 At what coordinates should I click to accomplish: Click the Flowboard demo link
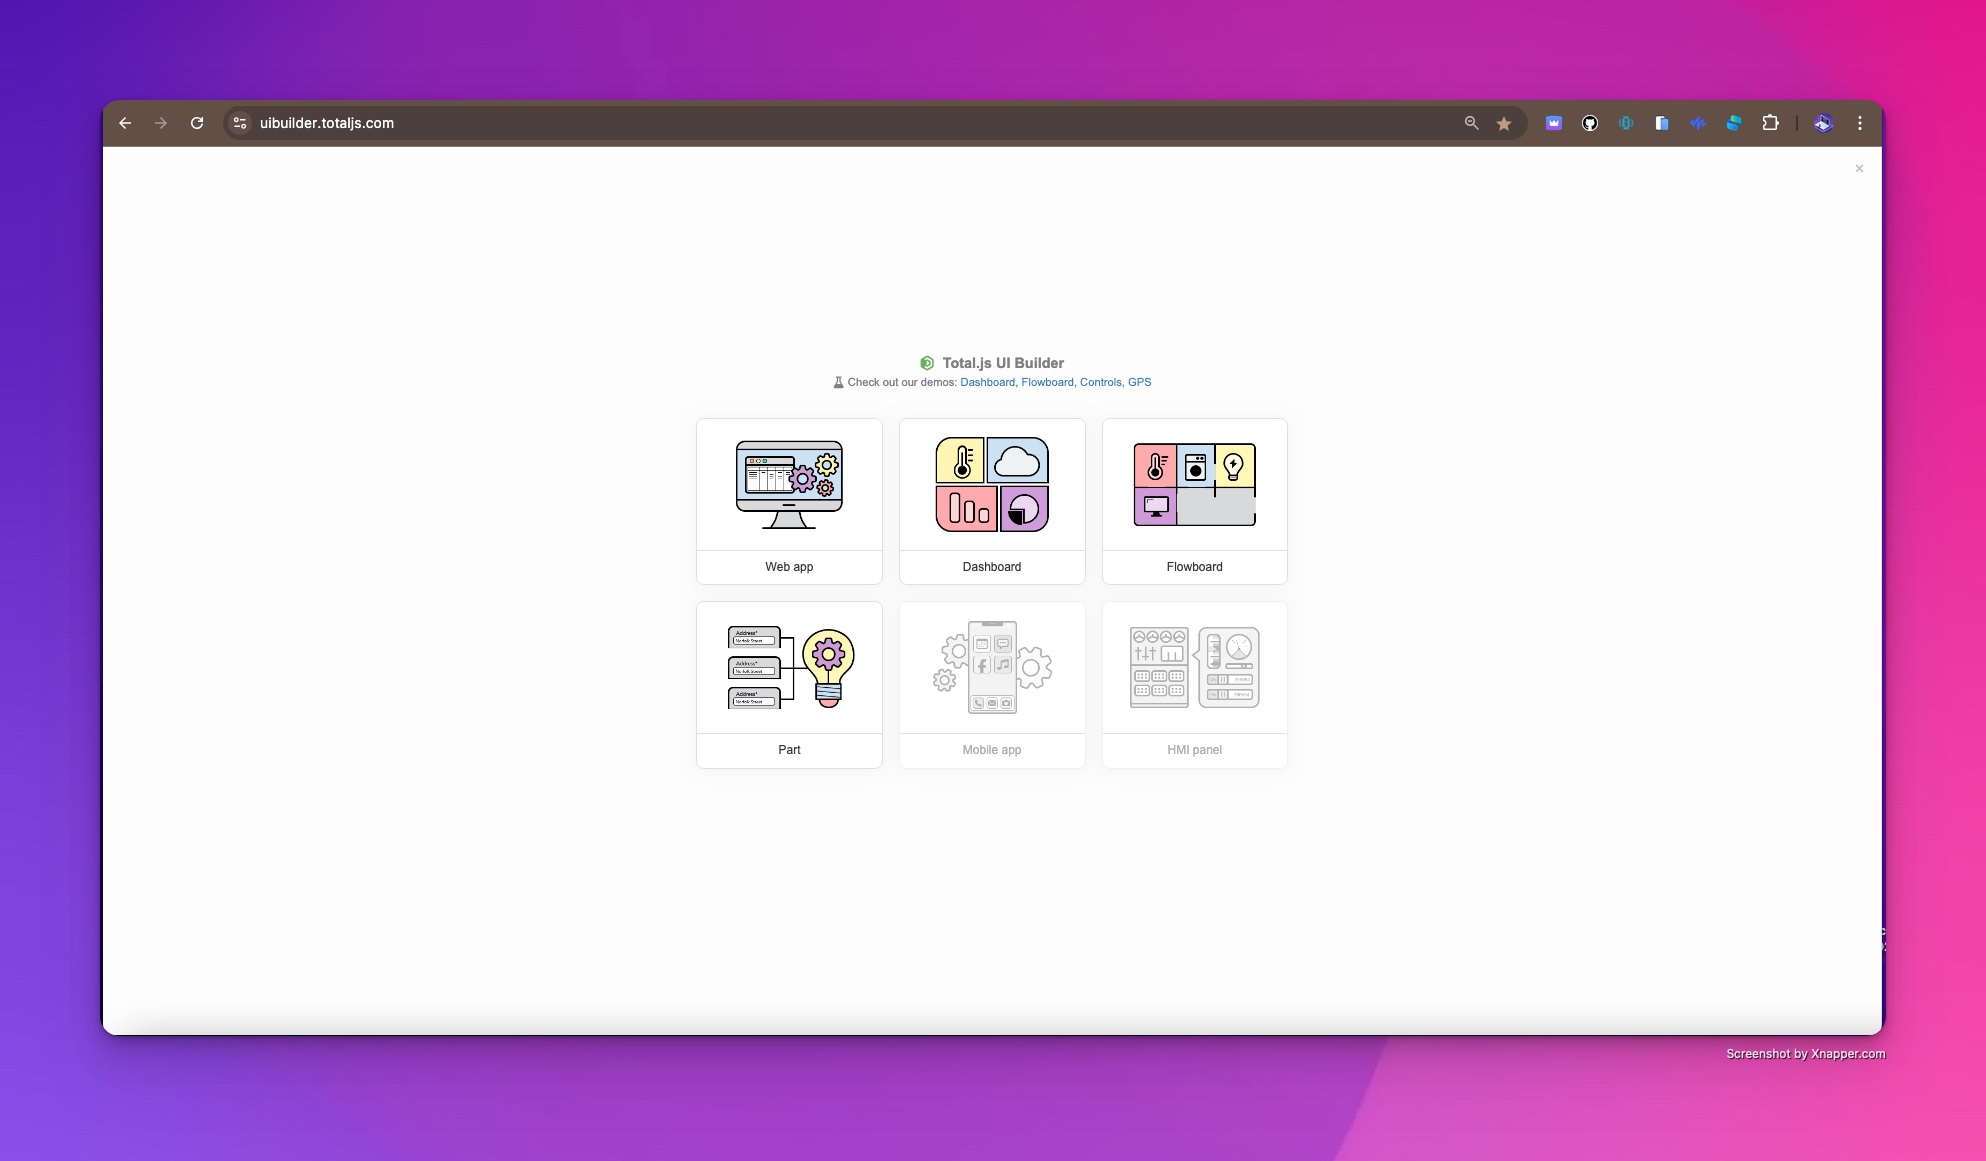(1046, 381)
